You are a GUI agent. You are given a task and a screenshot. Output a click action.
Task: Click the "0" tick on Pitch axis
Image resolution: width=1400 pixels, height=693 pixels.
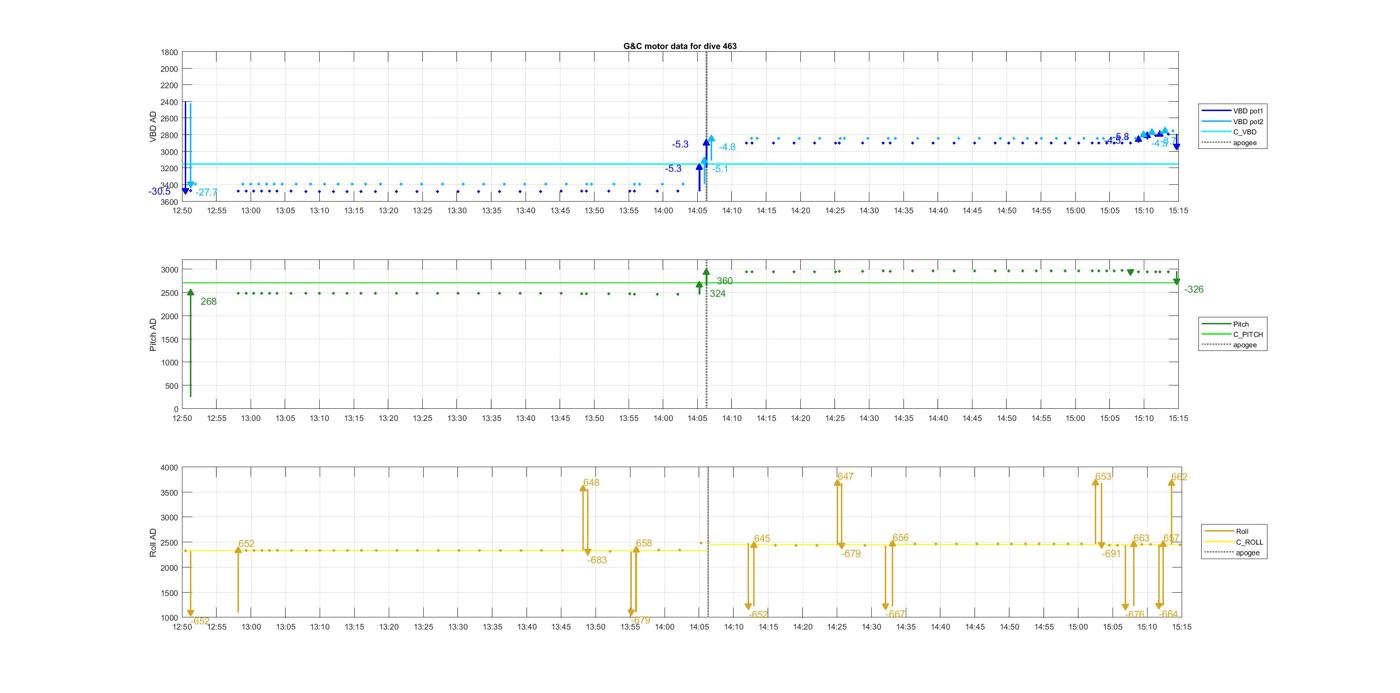pyautogui.click(x=176, y=409)
